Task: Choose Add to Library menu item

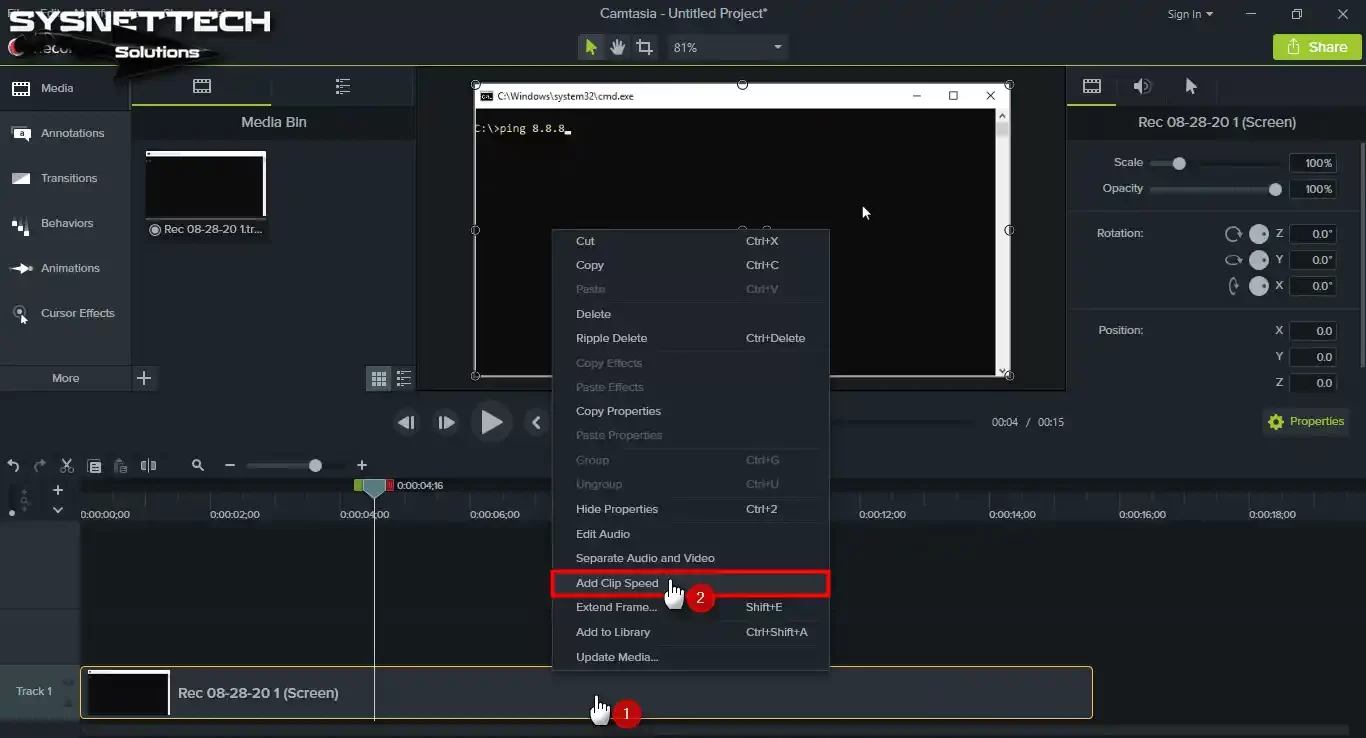Action: click(690, 632)
